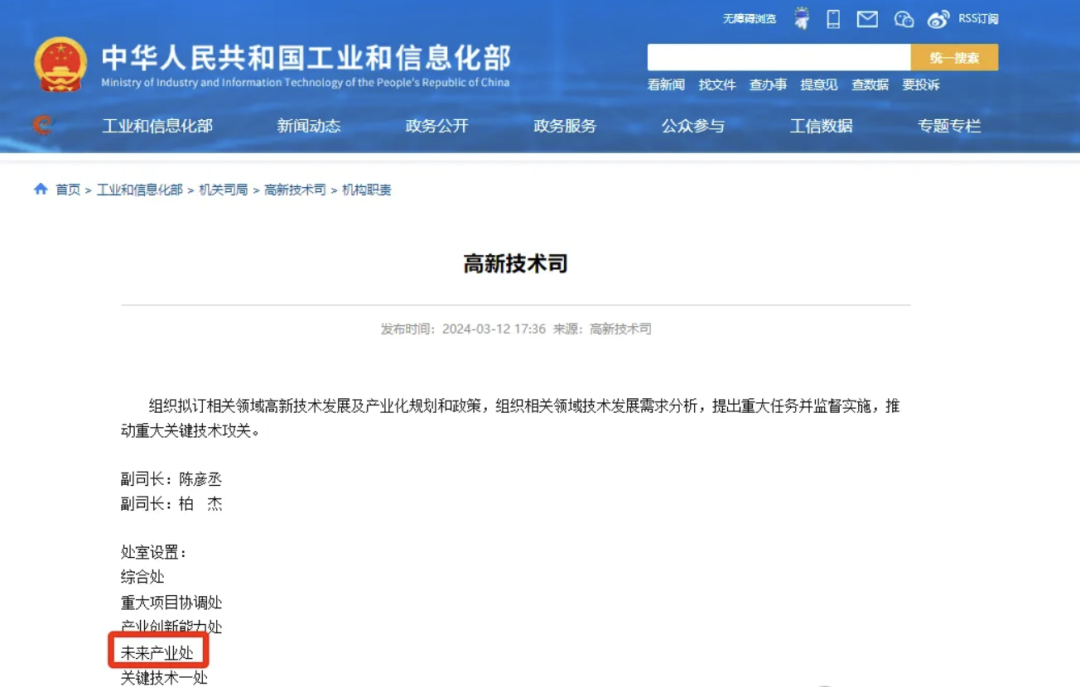Select 政务服务 in the navigation bar
Image resolution: width=1080 pixels, height=687 pixels.
565,126
